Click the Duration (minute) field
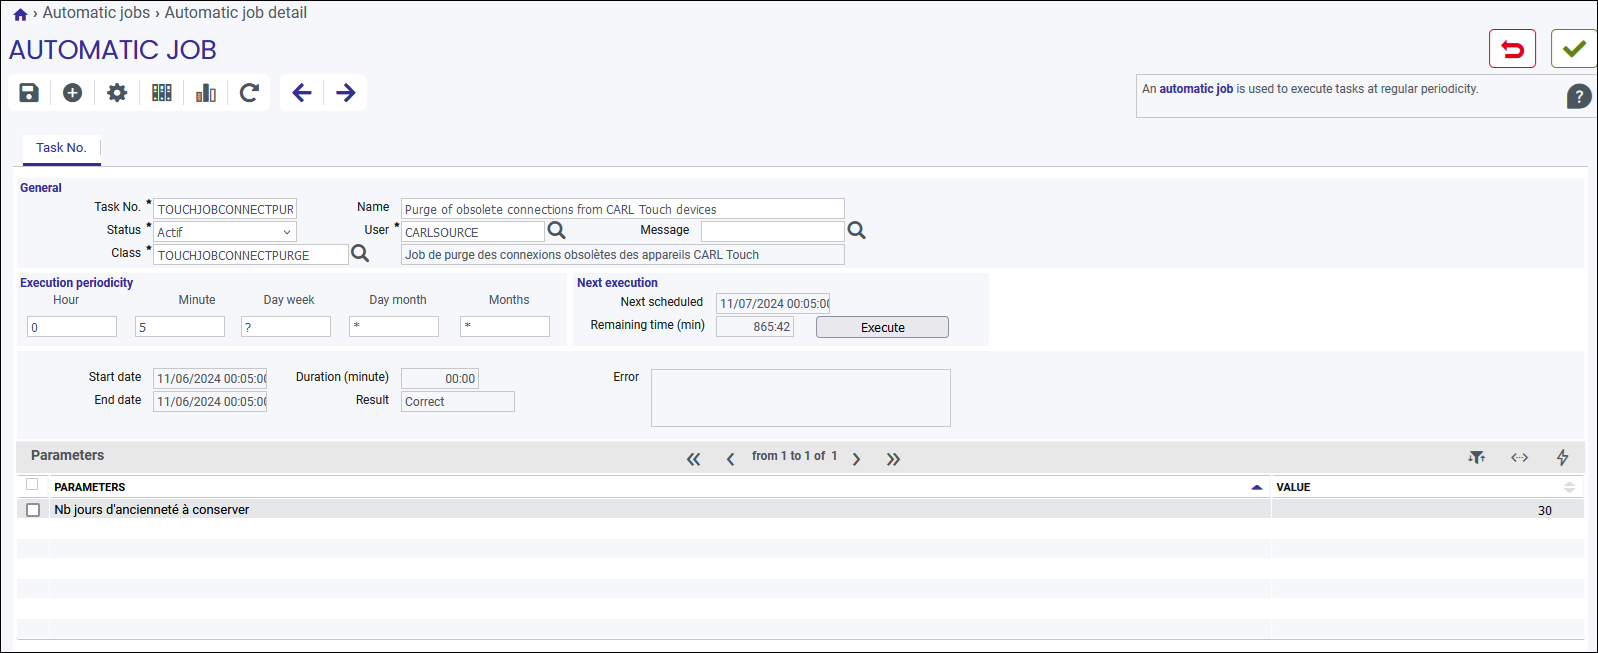The width and height of the screenshot is (1598, 653). [440, 379]
